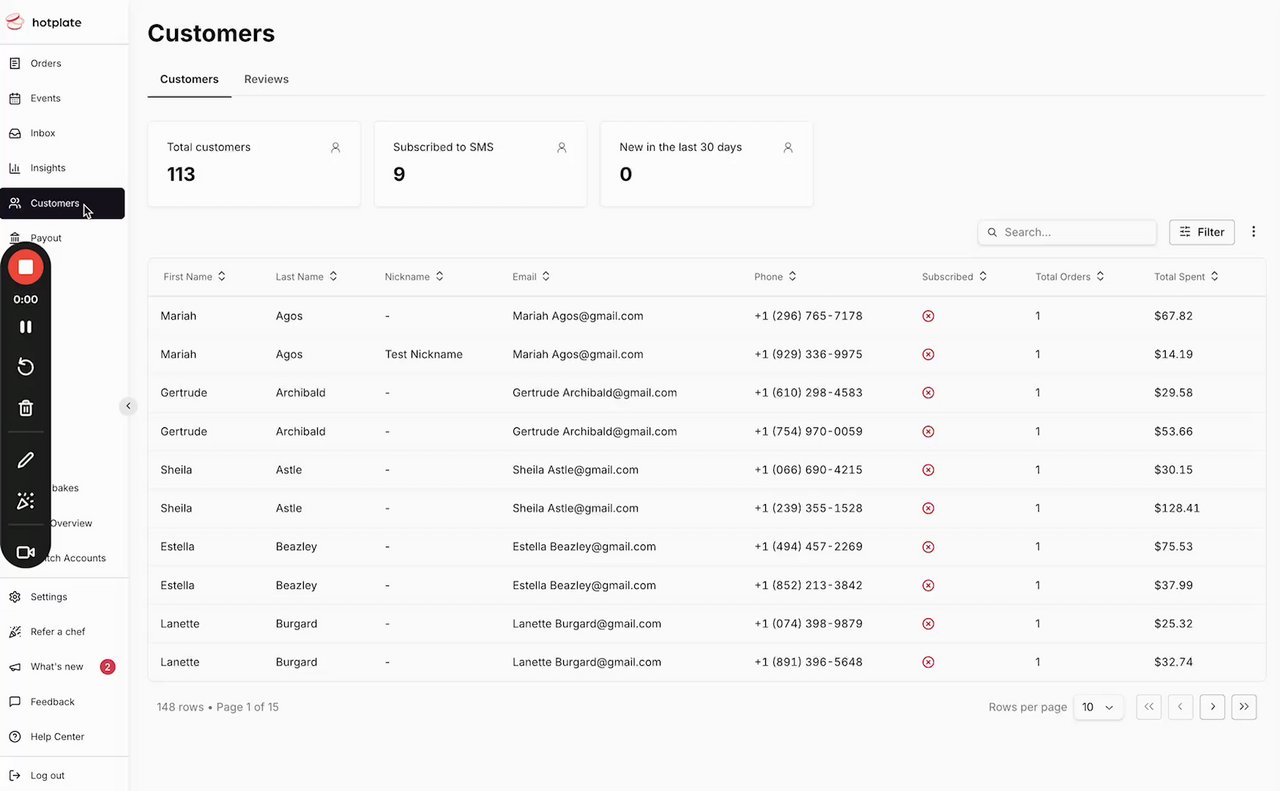
Task: Jump to the last page
Action: (x=1244, y=707)
